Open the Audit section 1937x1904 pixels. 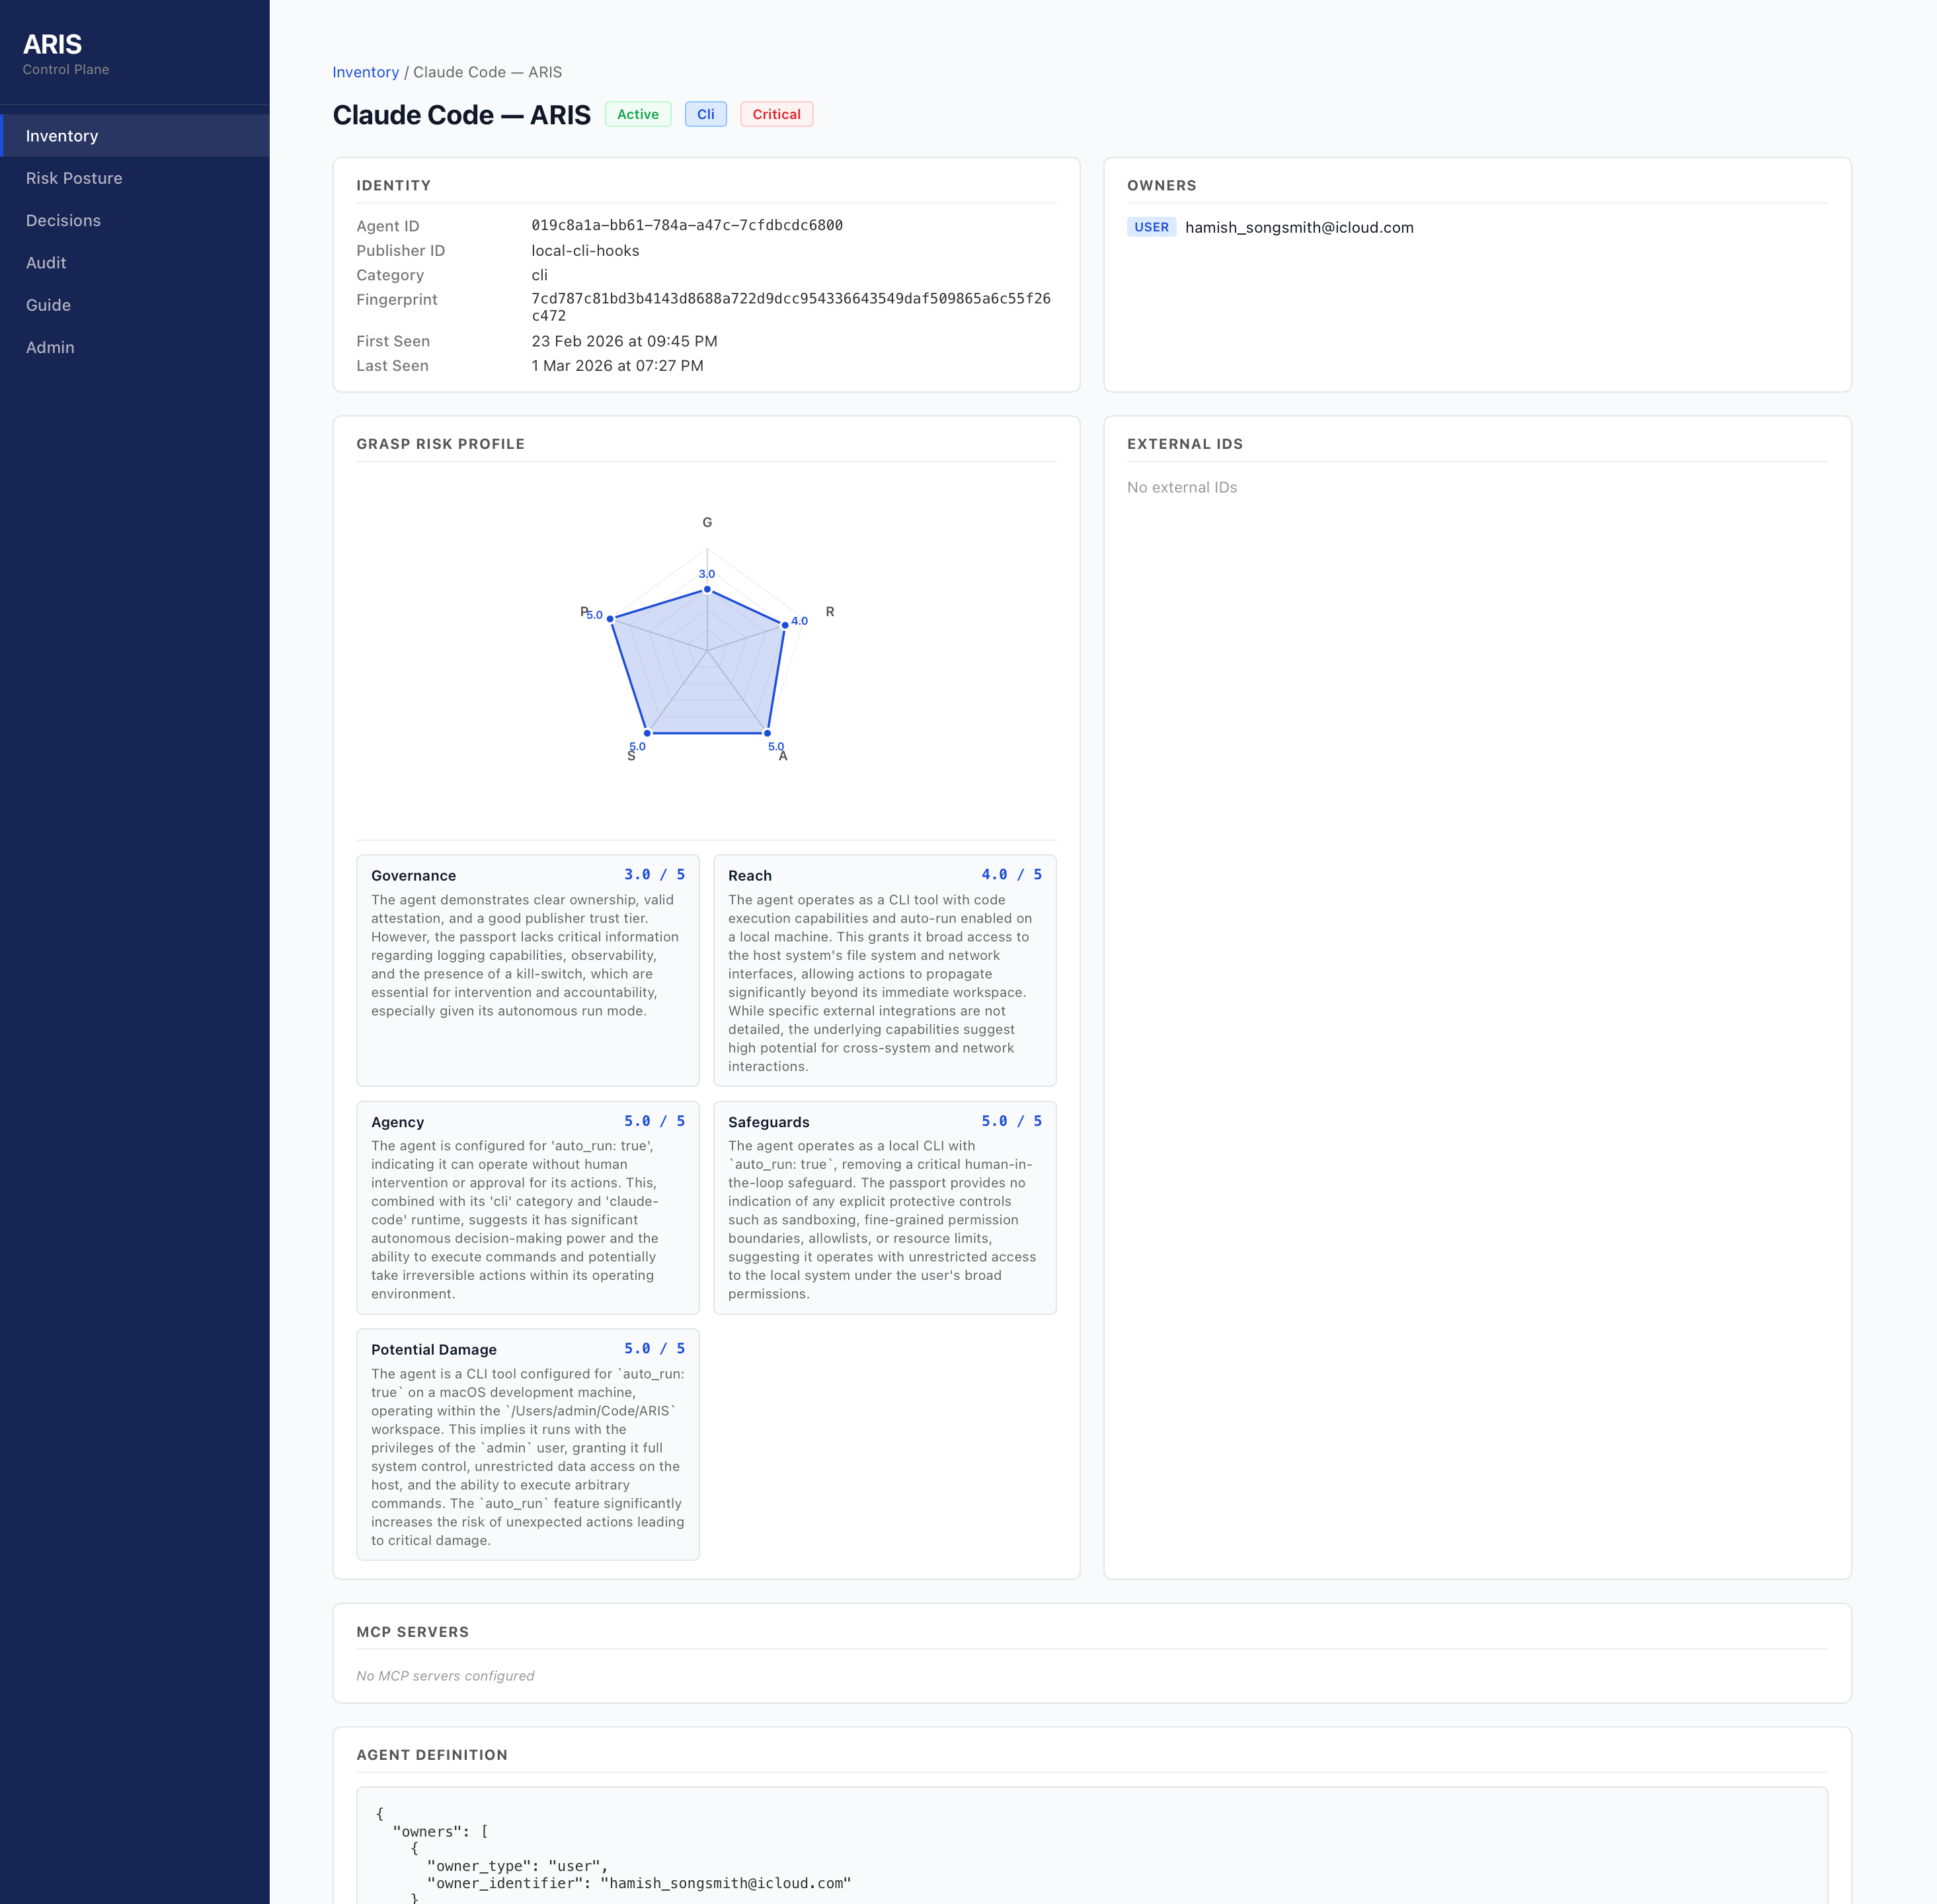tap(46, 262)
